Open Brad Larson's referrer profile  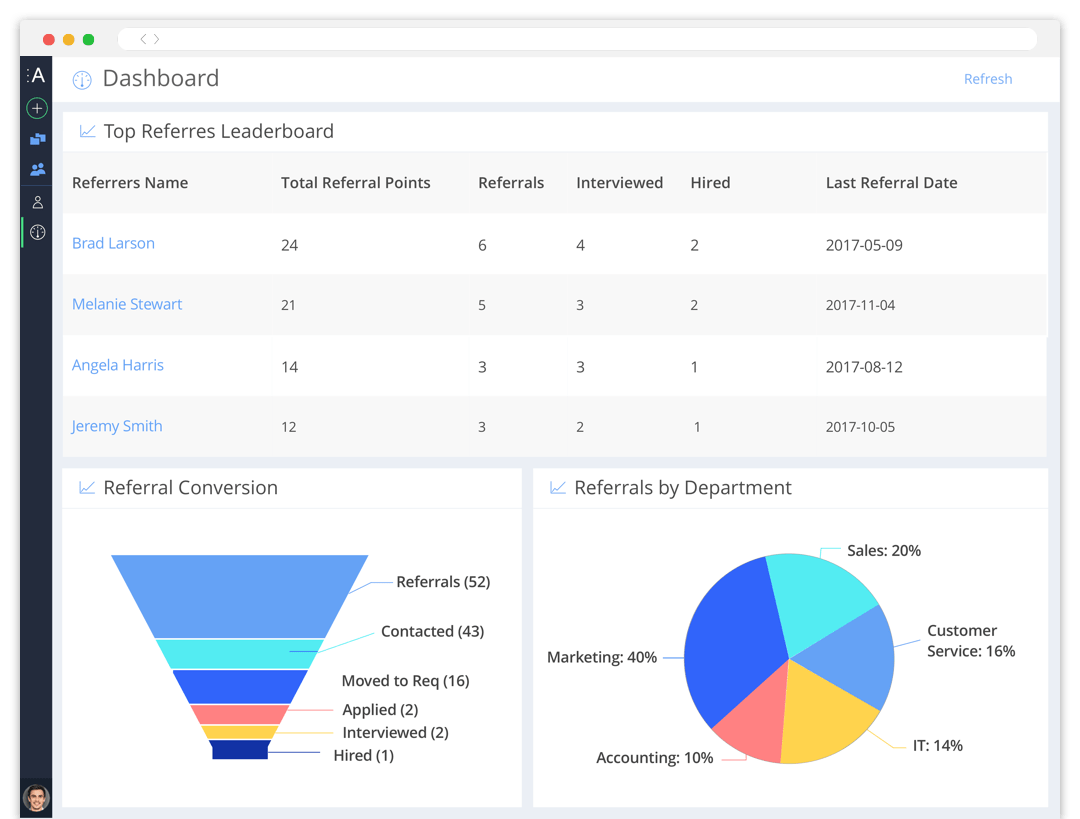pos(113,243)
